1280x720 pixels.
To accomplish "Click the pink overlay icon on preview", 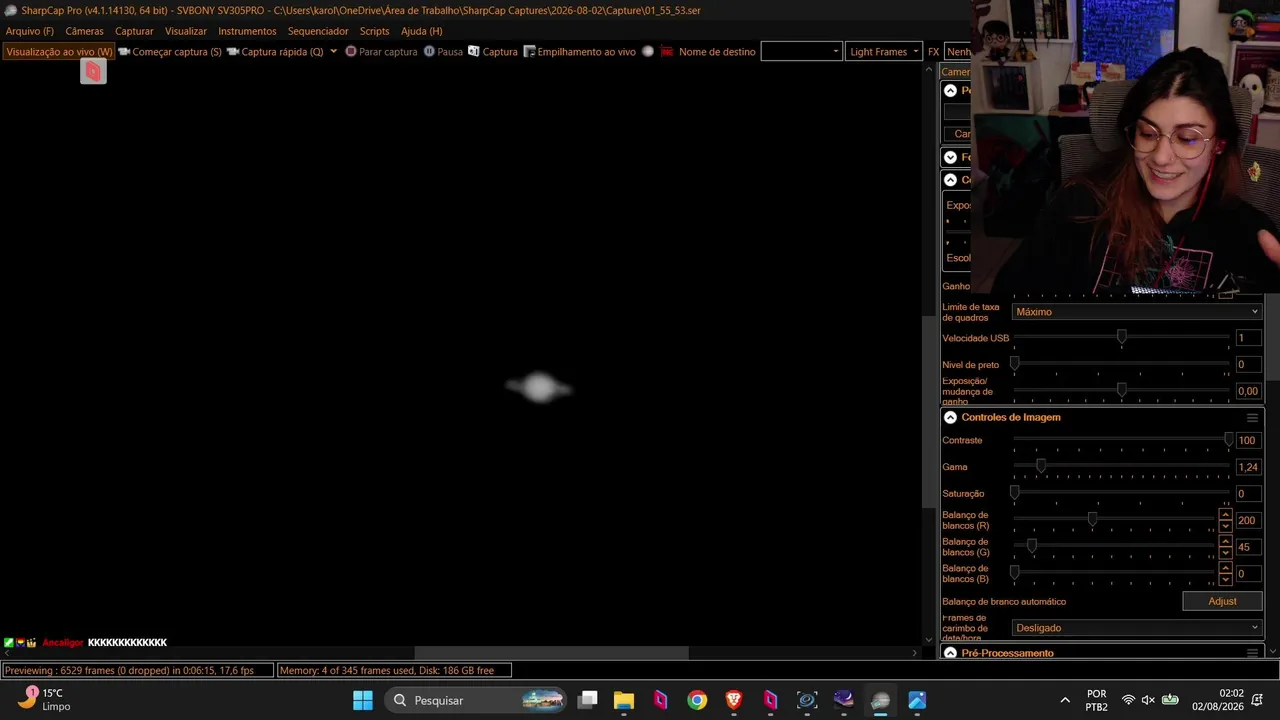I will (x=93, y=71).
